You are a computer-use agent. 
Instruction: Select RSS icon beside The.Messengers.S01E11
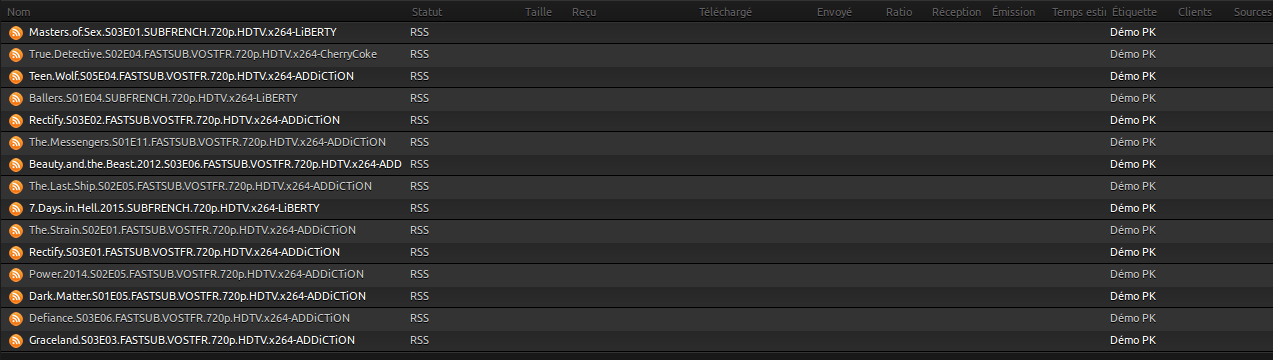point(15,142)
